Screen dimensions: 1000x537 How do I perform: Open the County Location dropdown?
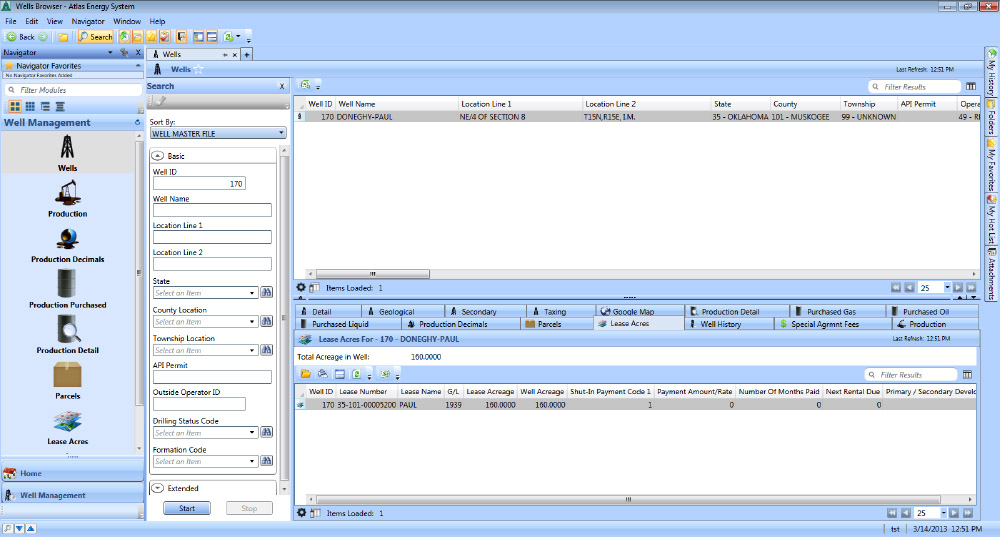tap(252, 321)
